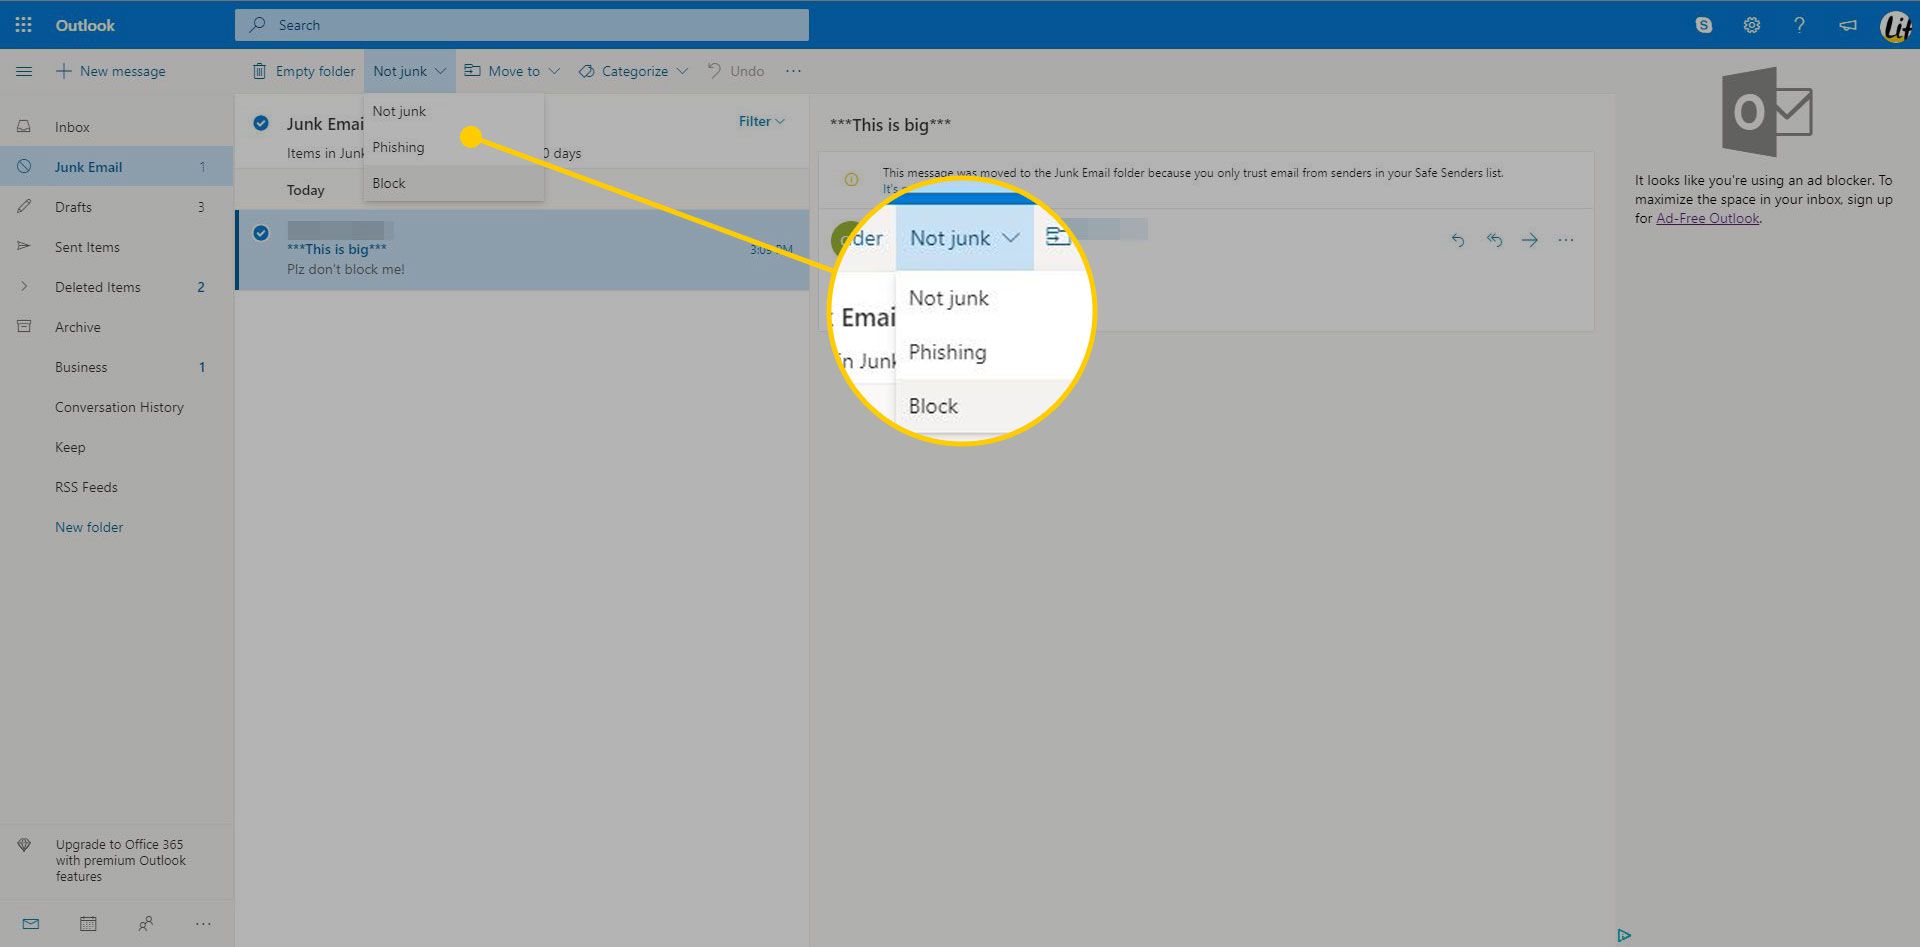This screenshot has height=947, width=1920.
Task: Open the Move to dropdown
Action: pyautogui.click(x=512, y=71)
